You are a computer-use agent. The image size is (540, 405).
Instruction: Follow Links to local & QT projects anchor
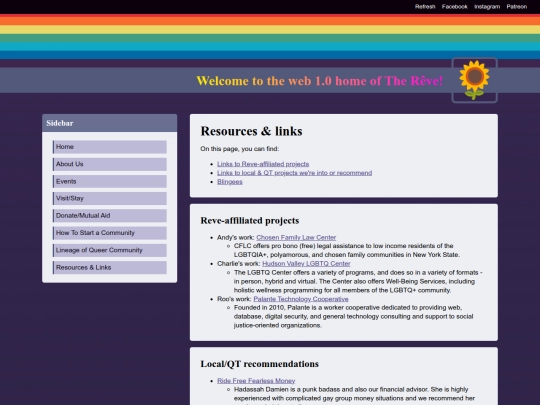point(294,173)
